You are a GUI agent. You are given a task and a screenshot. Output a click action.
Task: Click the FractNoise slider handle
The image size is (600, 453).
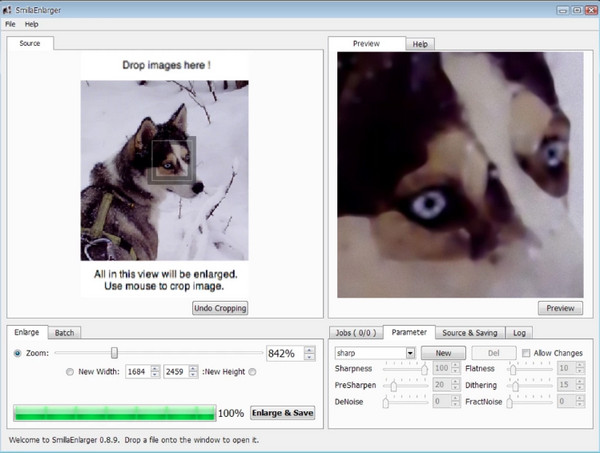click(509, 402)
